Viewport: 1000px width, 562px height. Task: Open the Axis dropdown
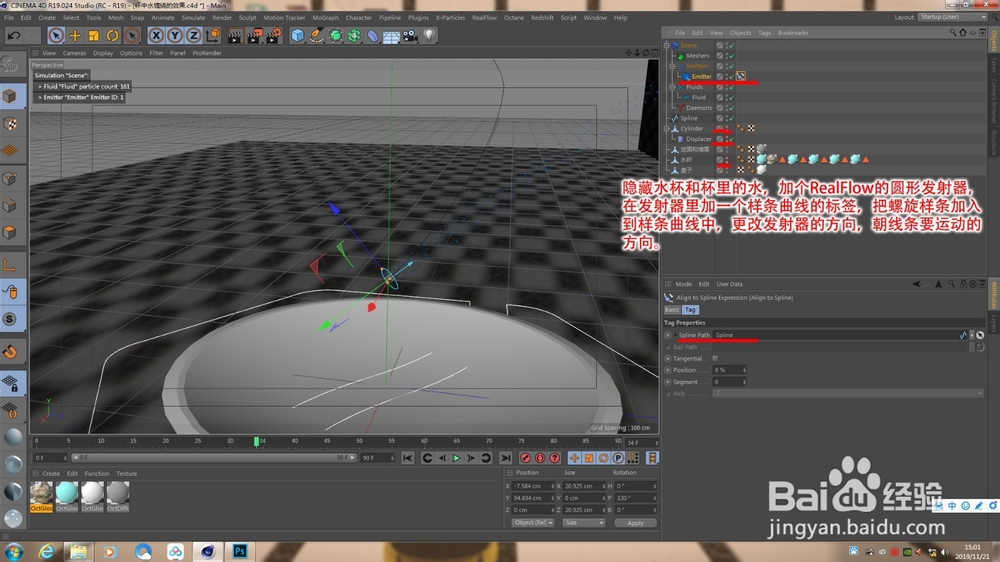[x=848, y=394]
